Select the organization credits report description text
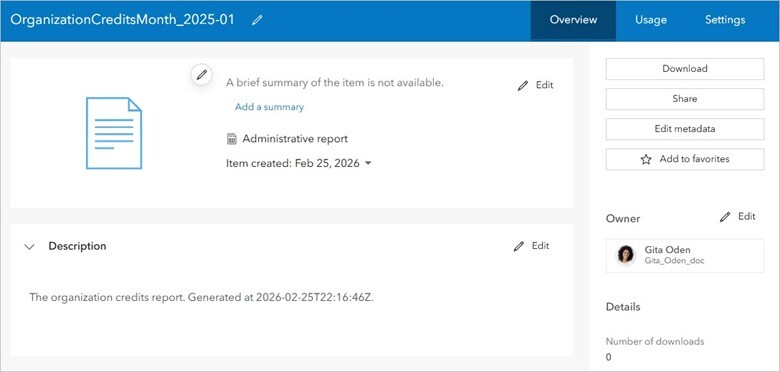Image resolution: width=780 pixels, height=372 pixels. tap(201, 297)
